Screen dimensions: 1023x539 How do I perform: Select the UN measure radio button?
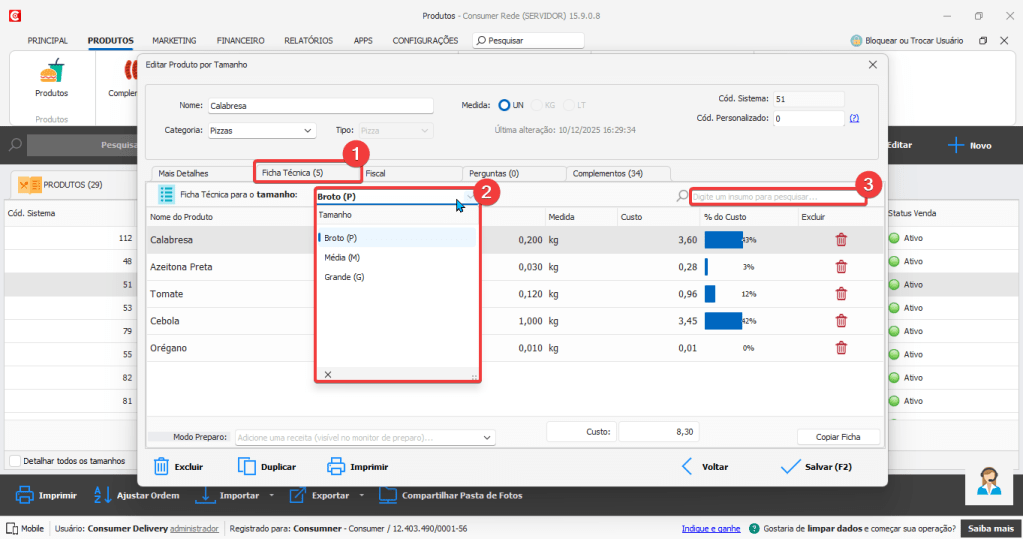[504, 105]
